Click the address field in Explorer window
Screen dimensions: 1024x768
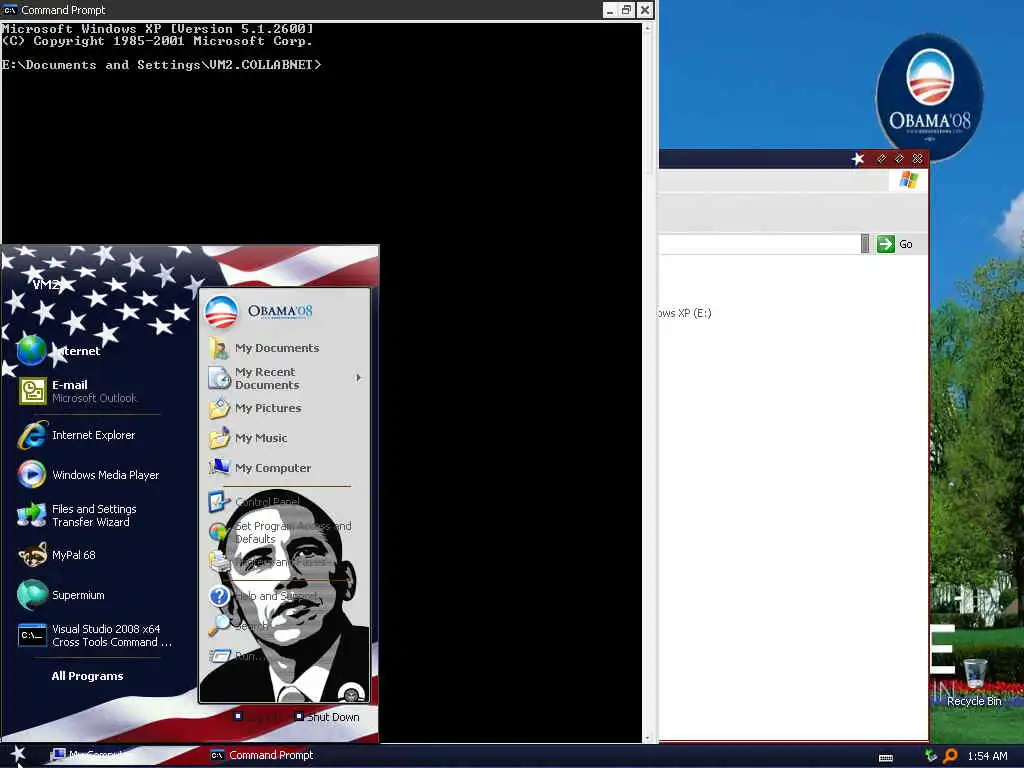pyautogui.click(x=759, y=244)
